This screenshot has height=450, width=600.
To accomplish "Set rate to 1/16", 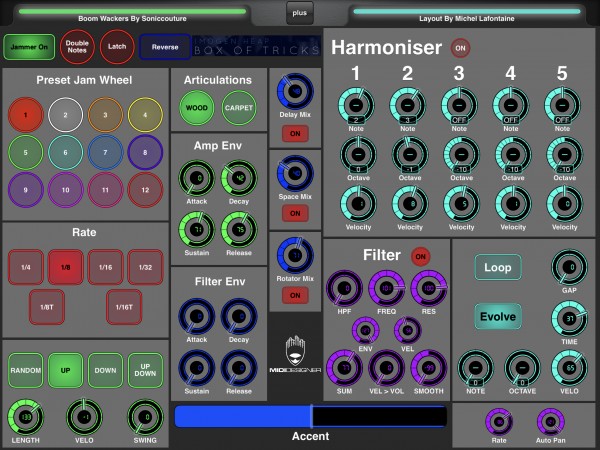I will 105,267.
